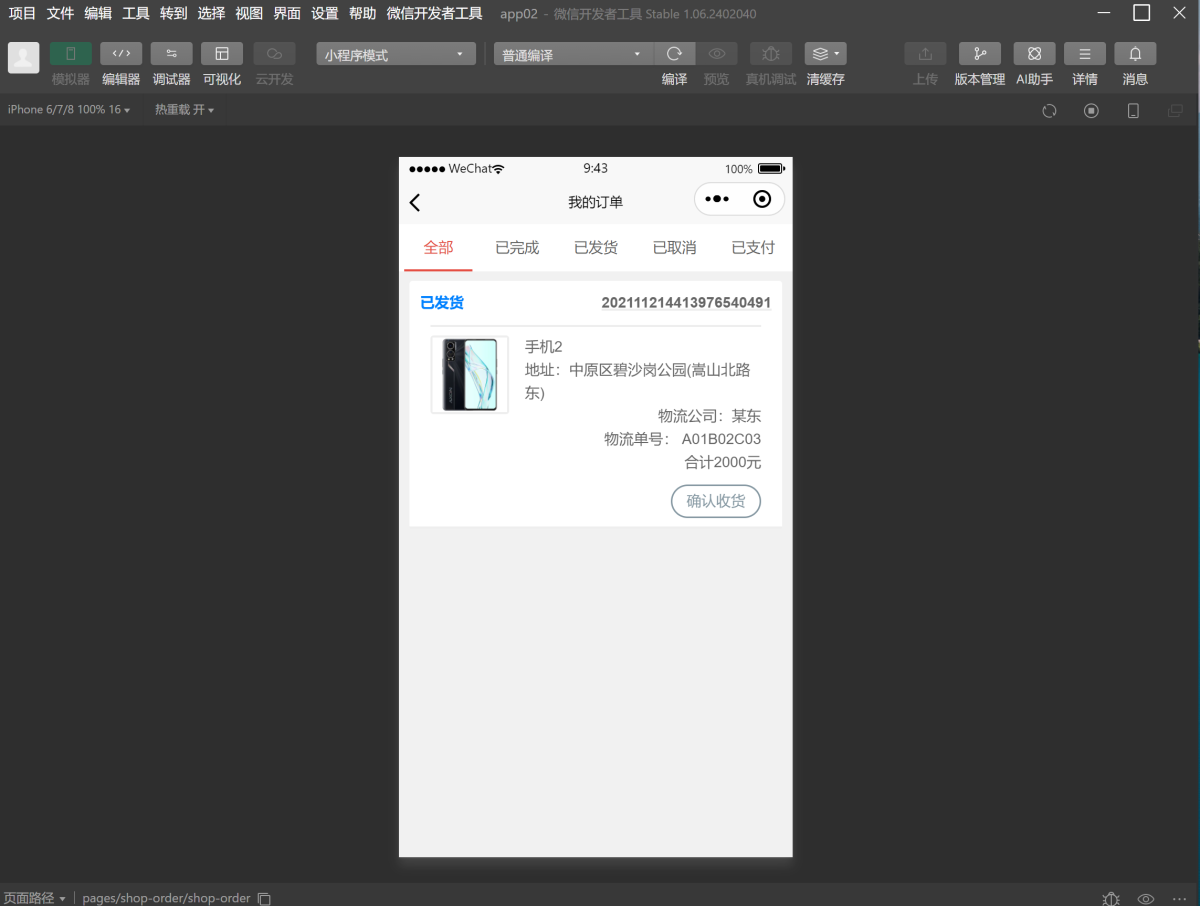Open version management icon
Viewport: 1200px width, 906px height.
979,54
